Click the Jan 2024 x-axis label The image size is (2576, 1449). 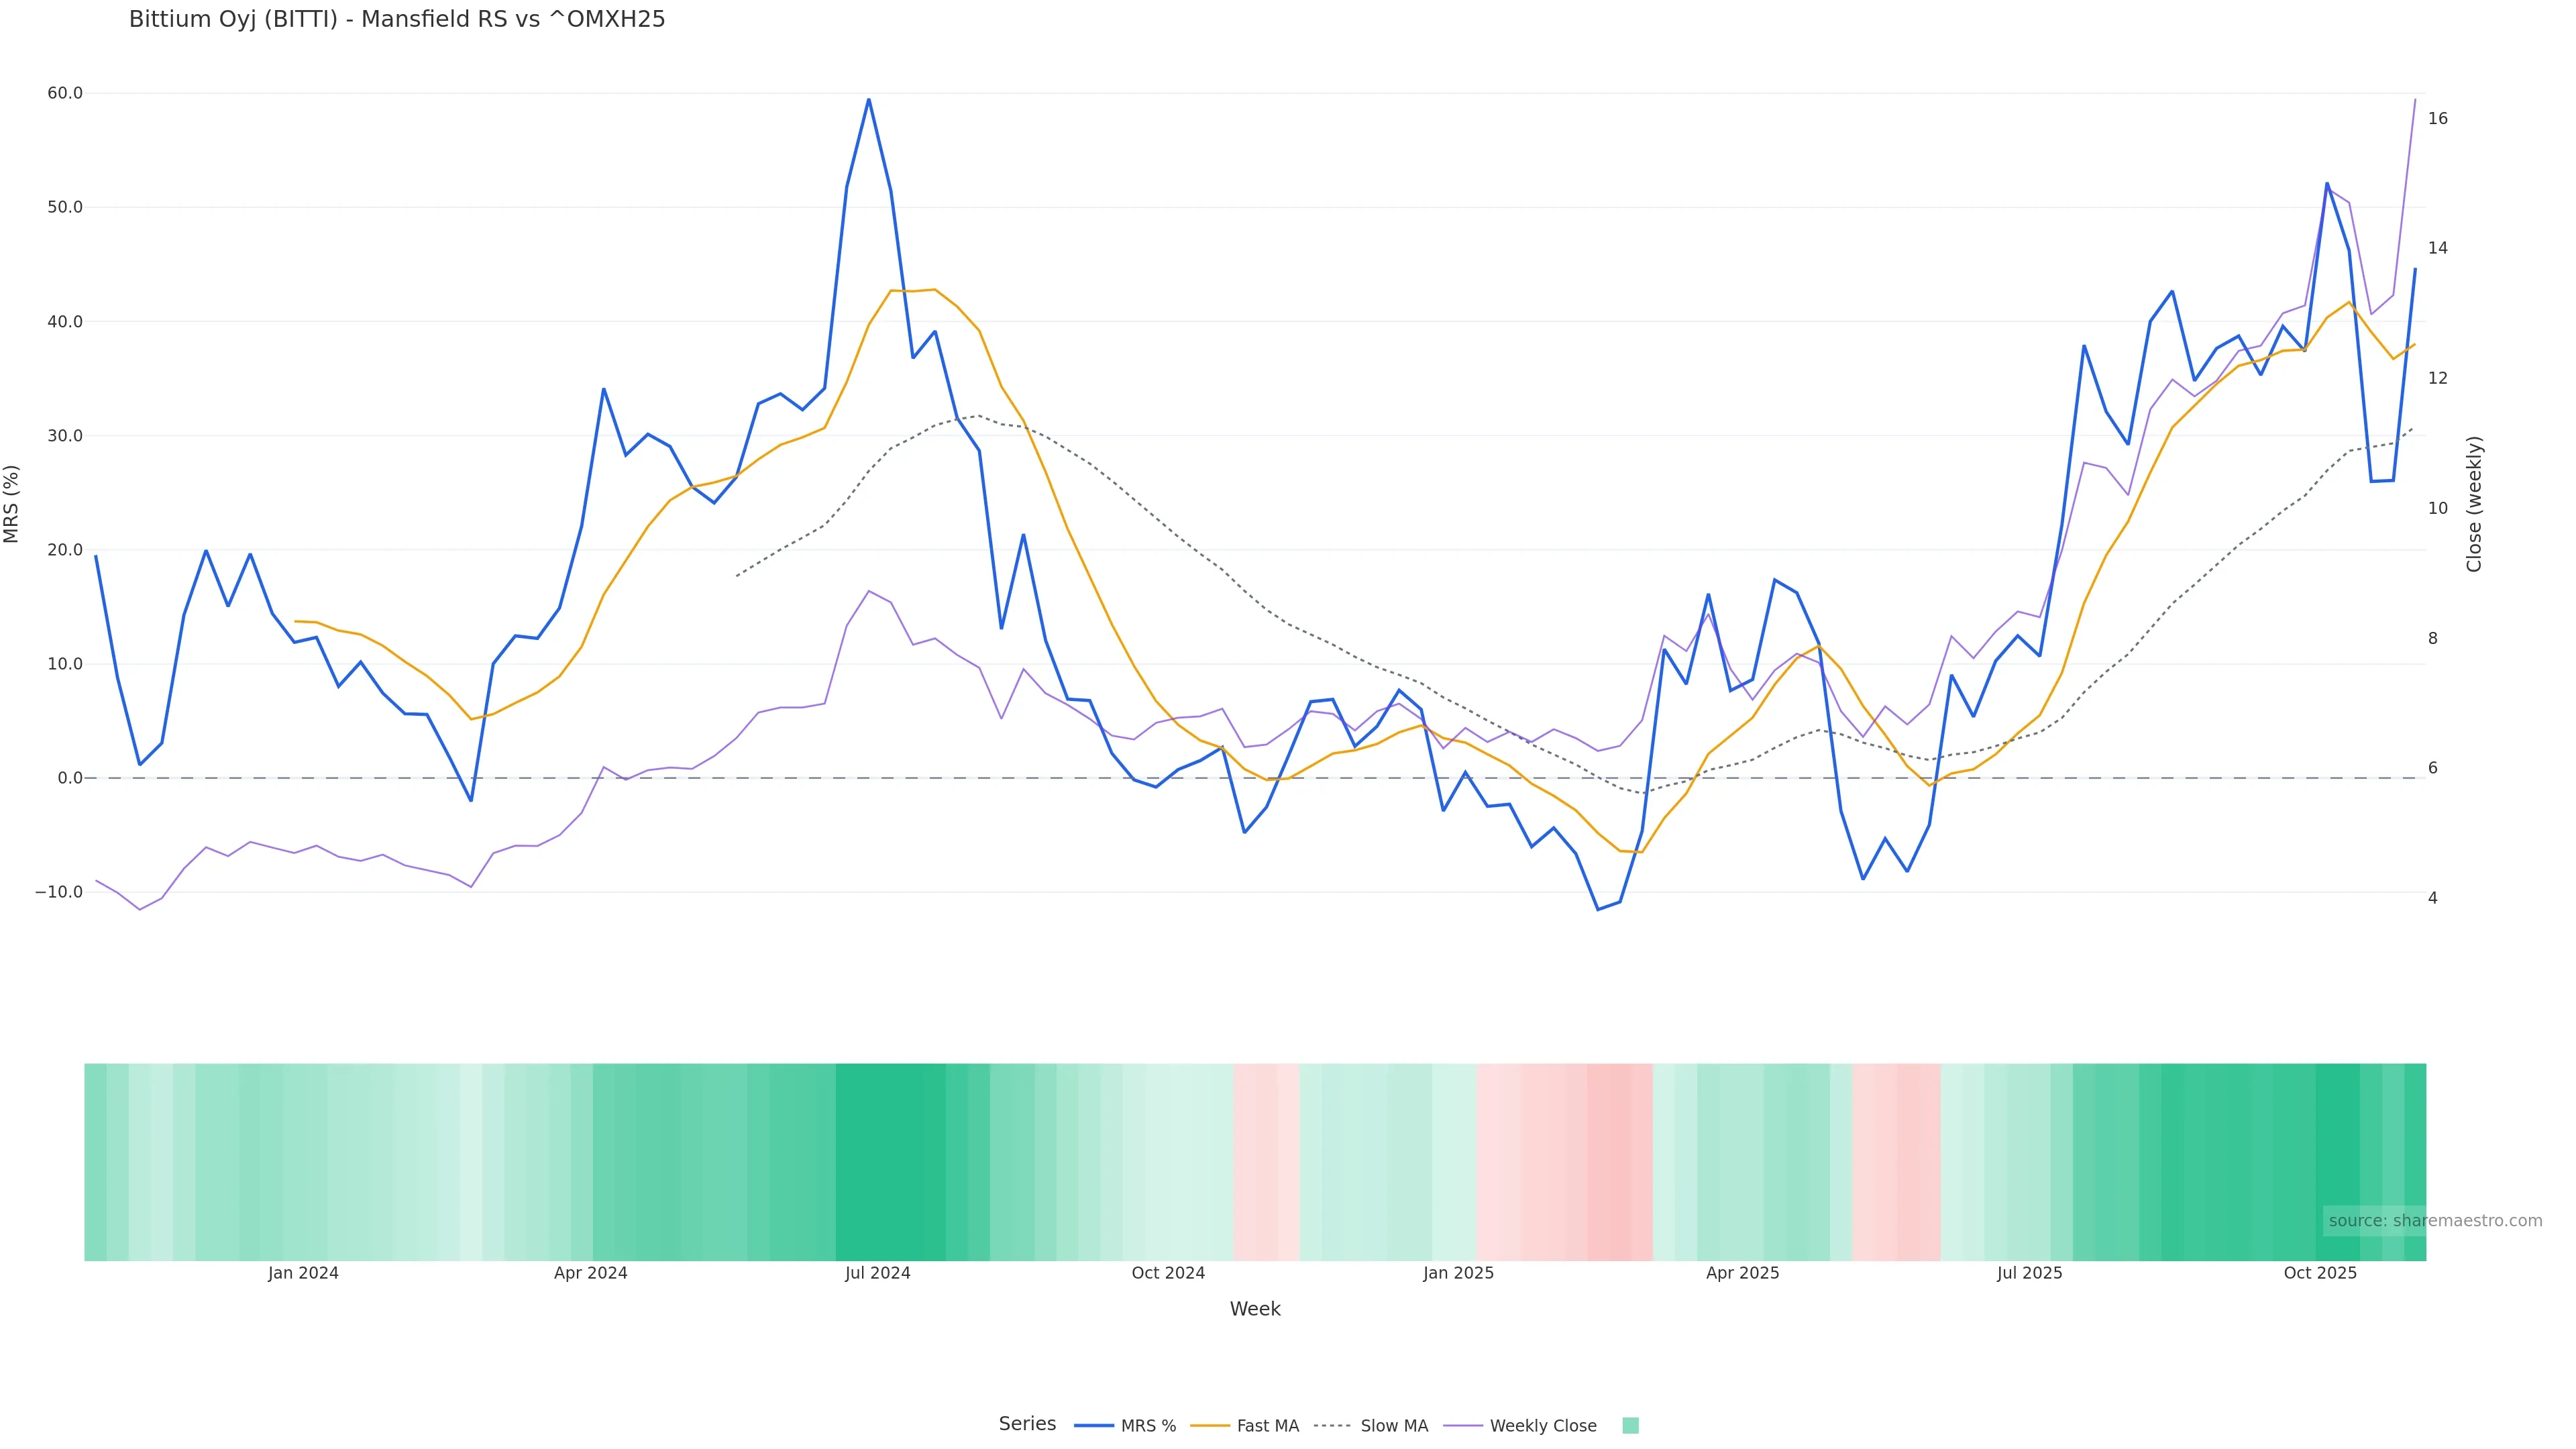[303, 1273]
